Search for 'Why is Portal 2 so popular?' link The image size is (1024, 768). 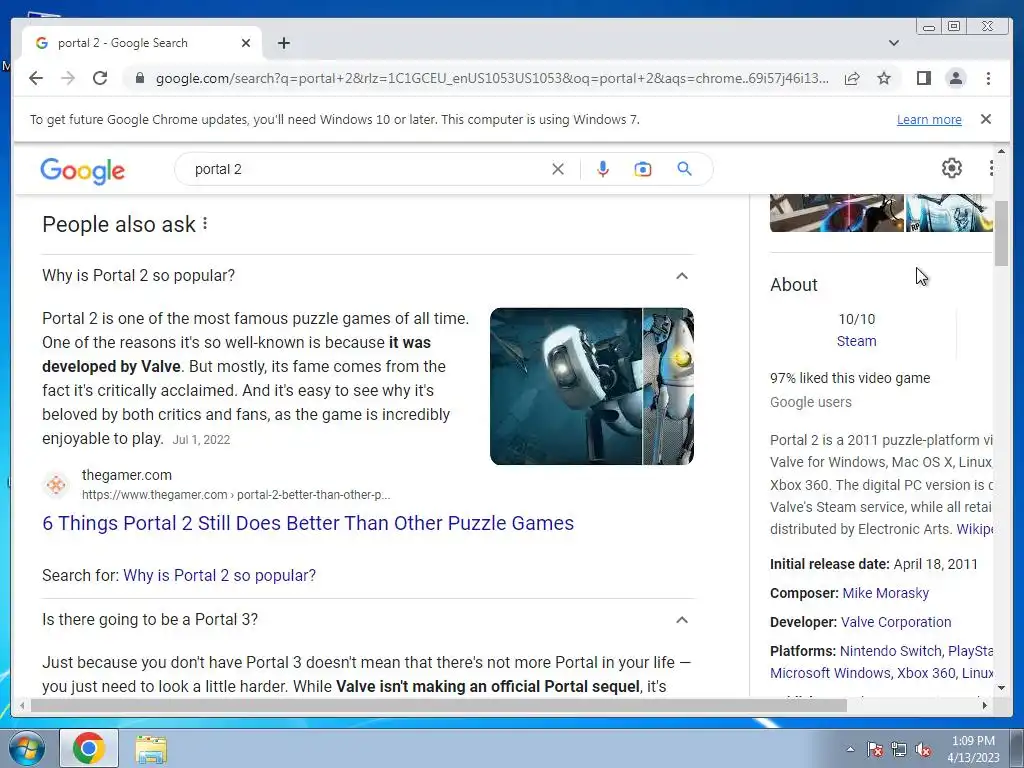[219, 575]
